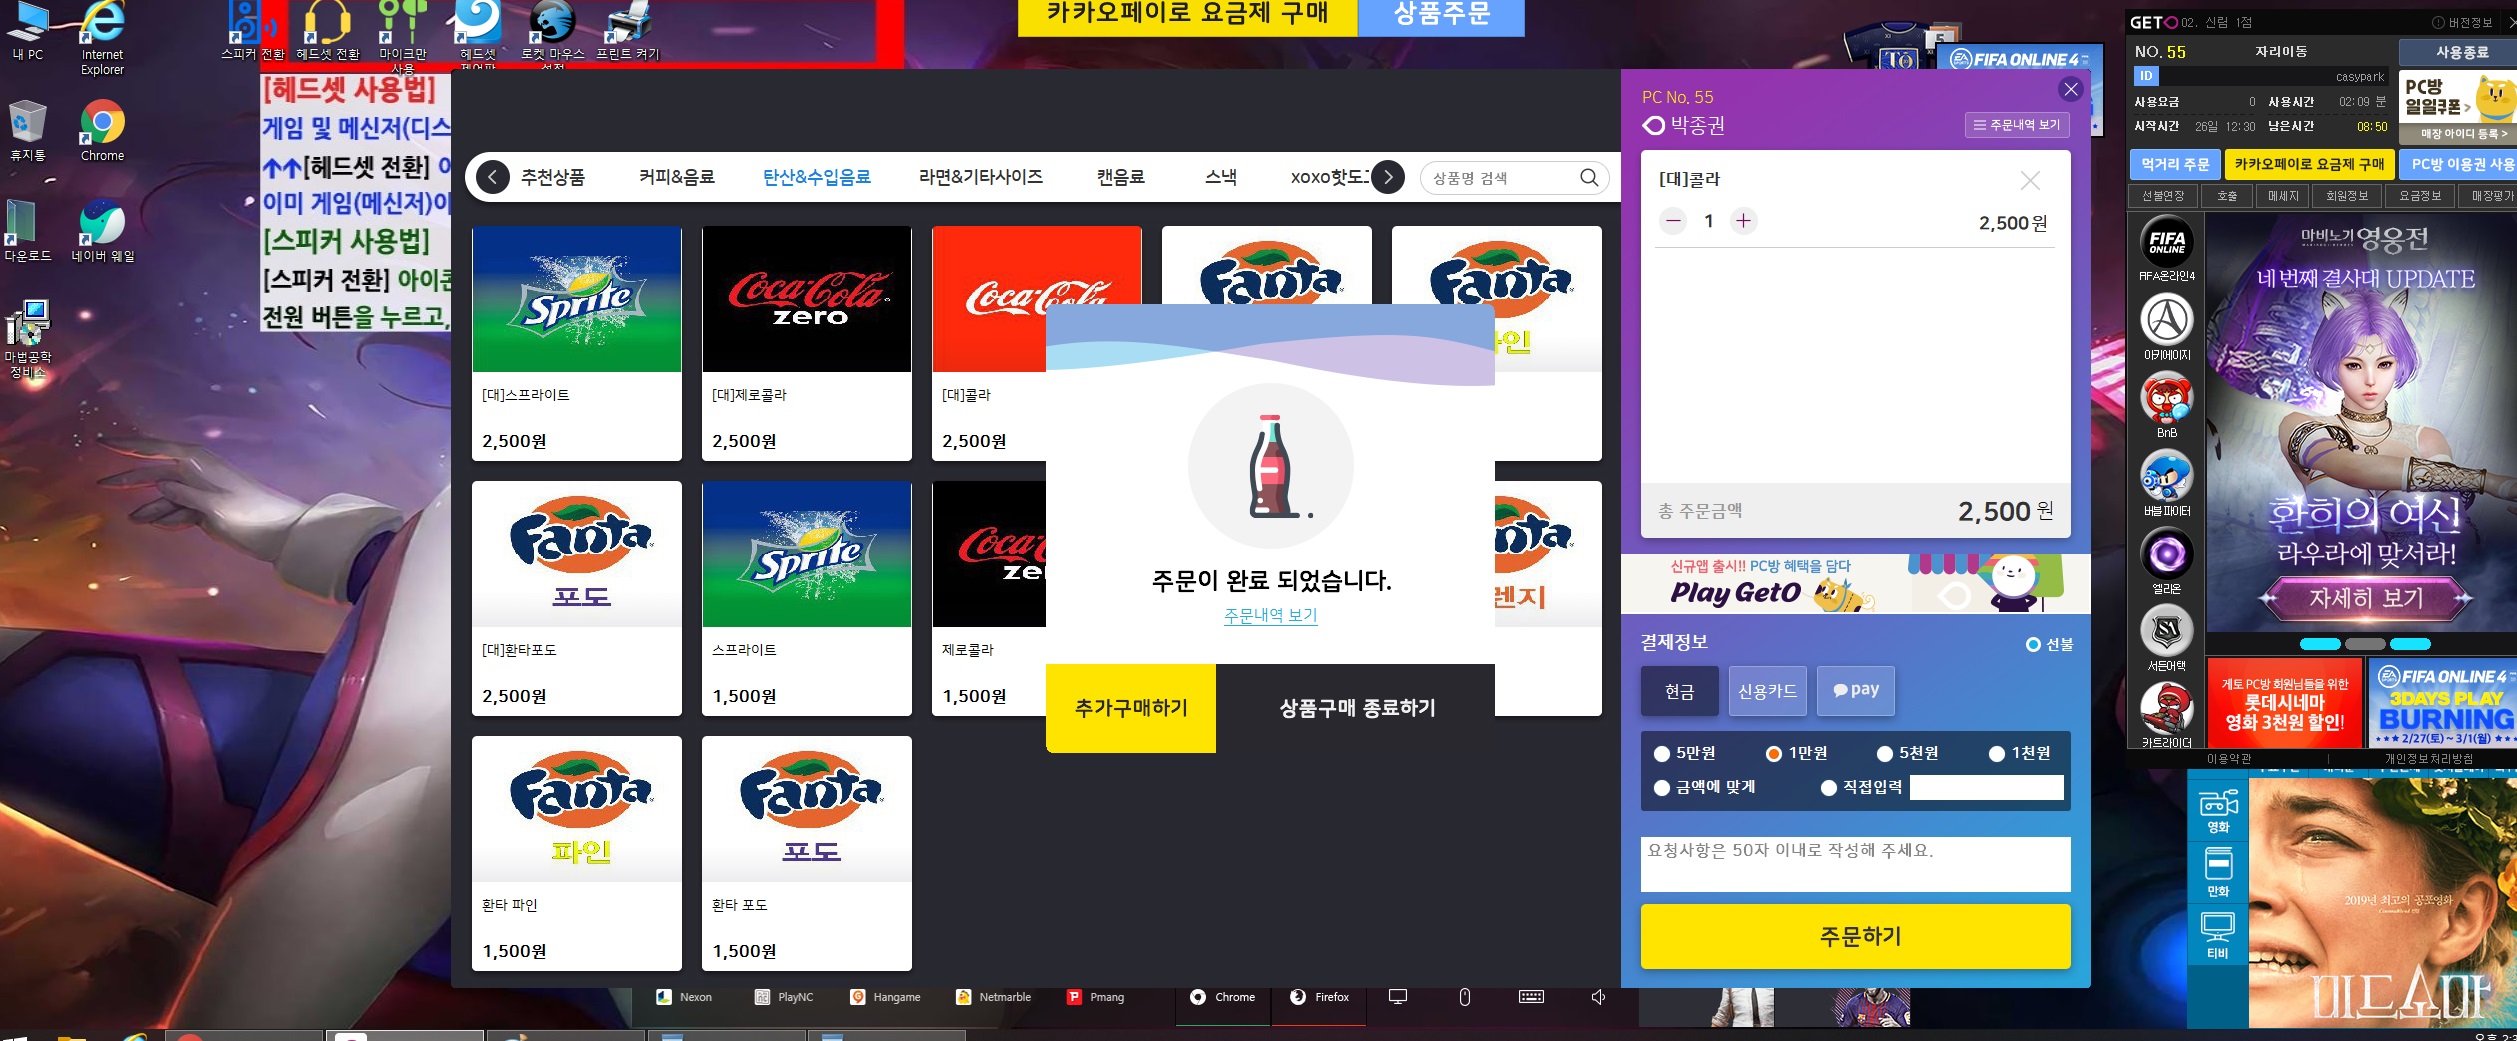Open the monitor settings icon in bottom bar

pos(1398,997)
